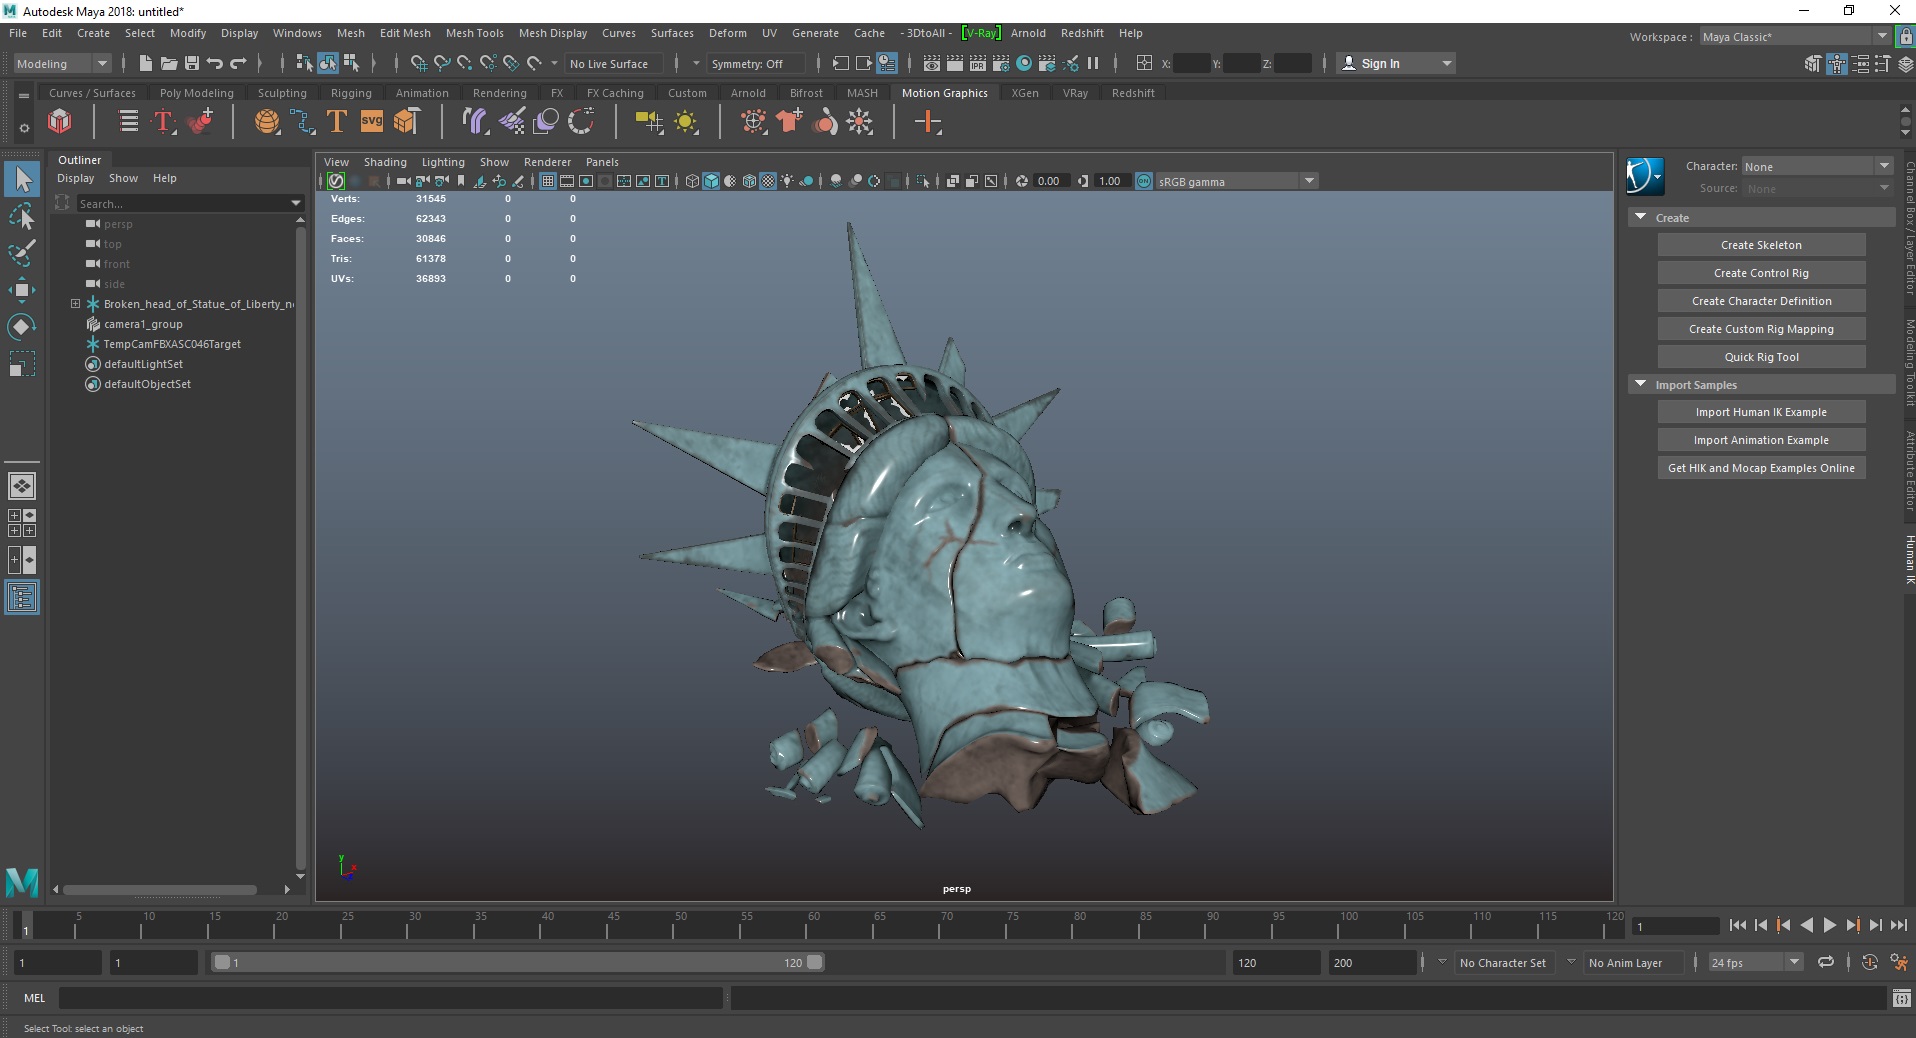
Task: Click the New Scene icon
Action: click(146, 63)
